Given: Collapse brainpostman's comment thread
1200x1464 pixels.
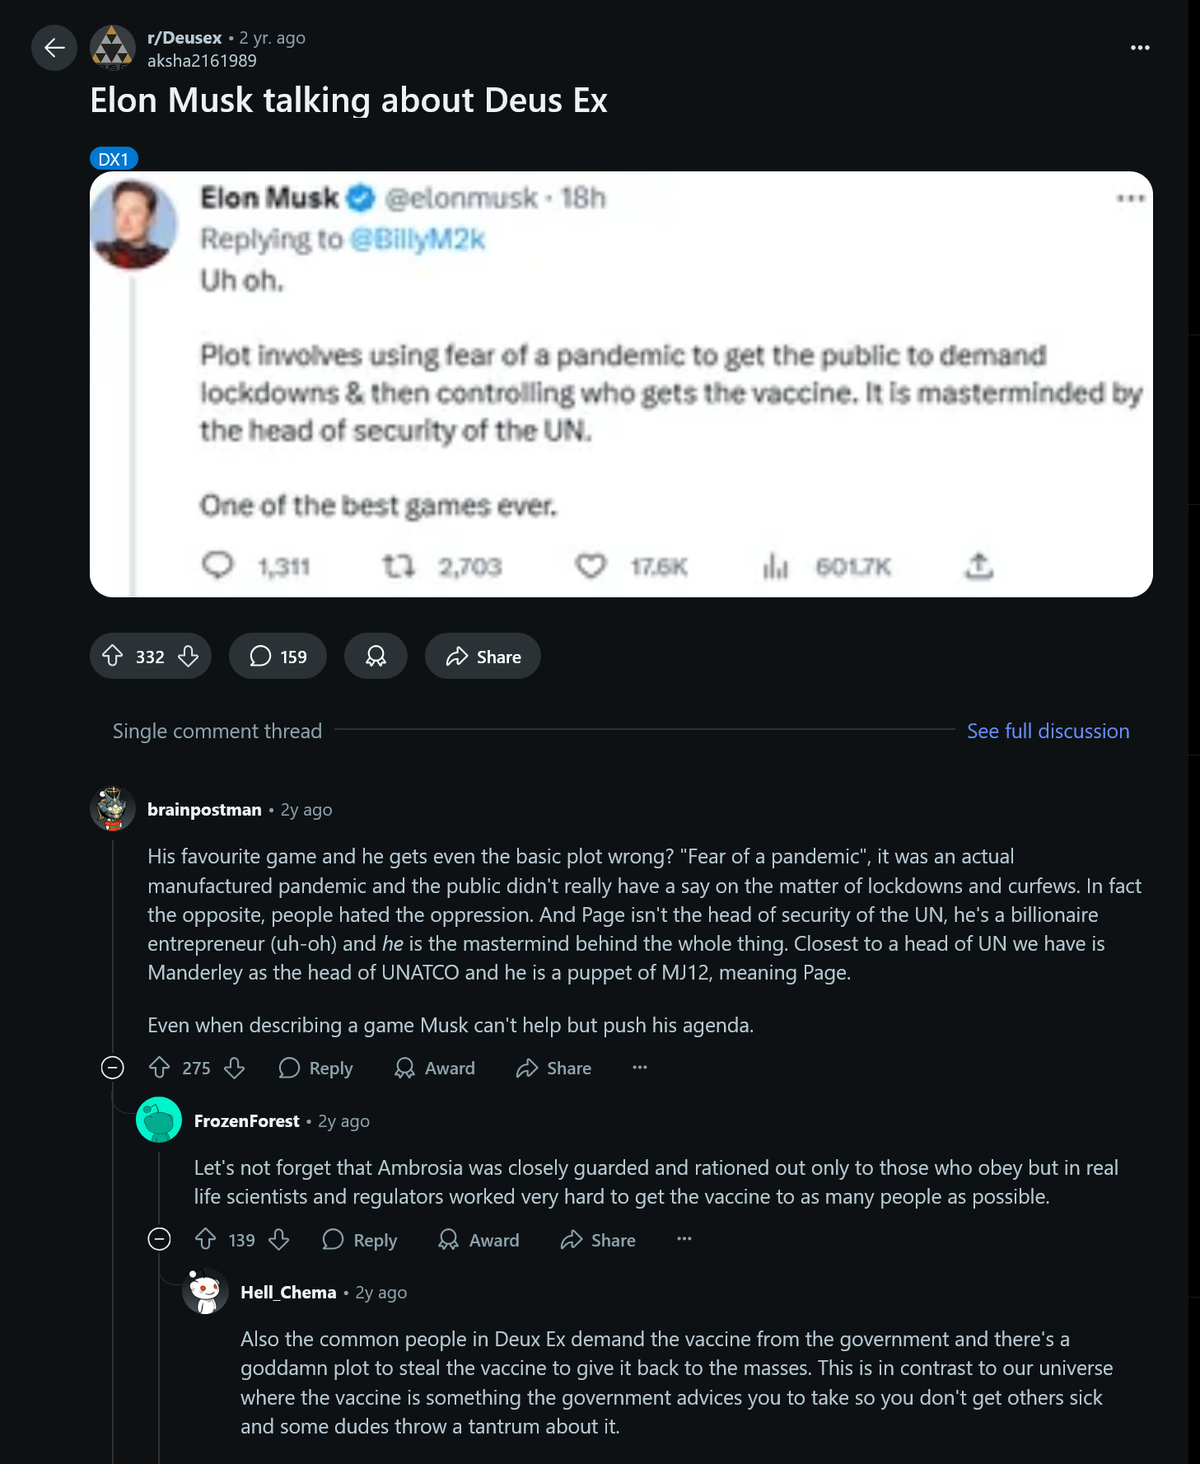Looking at the screenshot, I should [110, 1068].
